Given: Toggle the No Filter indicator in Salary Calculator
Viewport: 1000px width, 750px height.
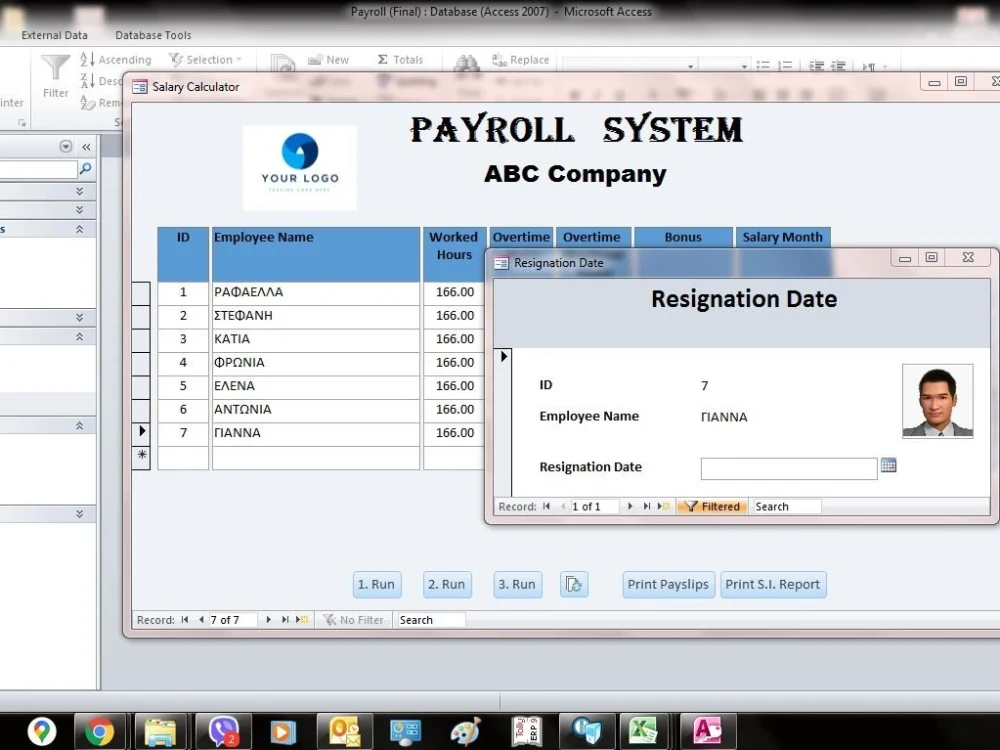Looking at the screenshot, I should click(353, 619).
